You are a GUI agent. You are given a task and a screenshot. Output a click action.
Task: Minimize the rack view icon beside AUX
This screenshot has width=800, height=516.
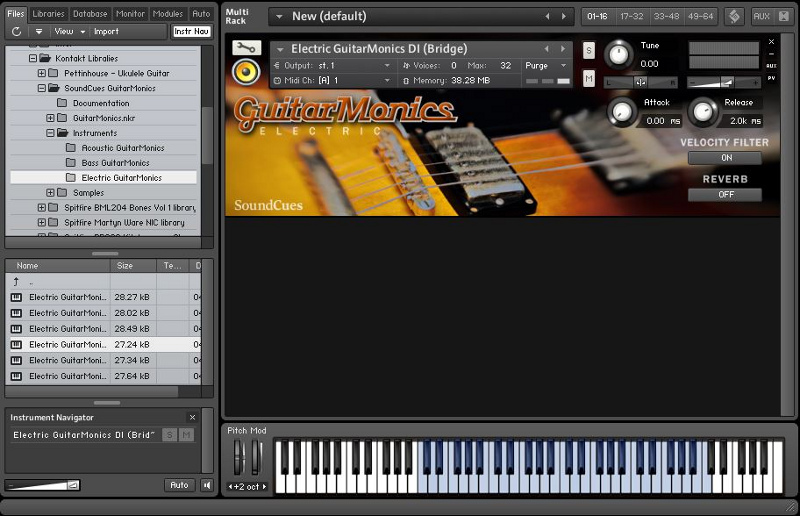pyautogui.click(x=784, y=16)
